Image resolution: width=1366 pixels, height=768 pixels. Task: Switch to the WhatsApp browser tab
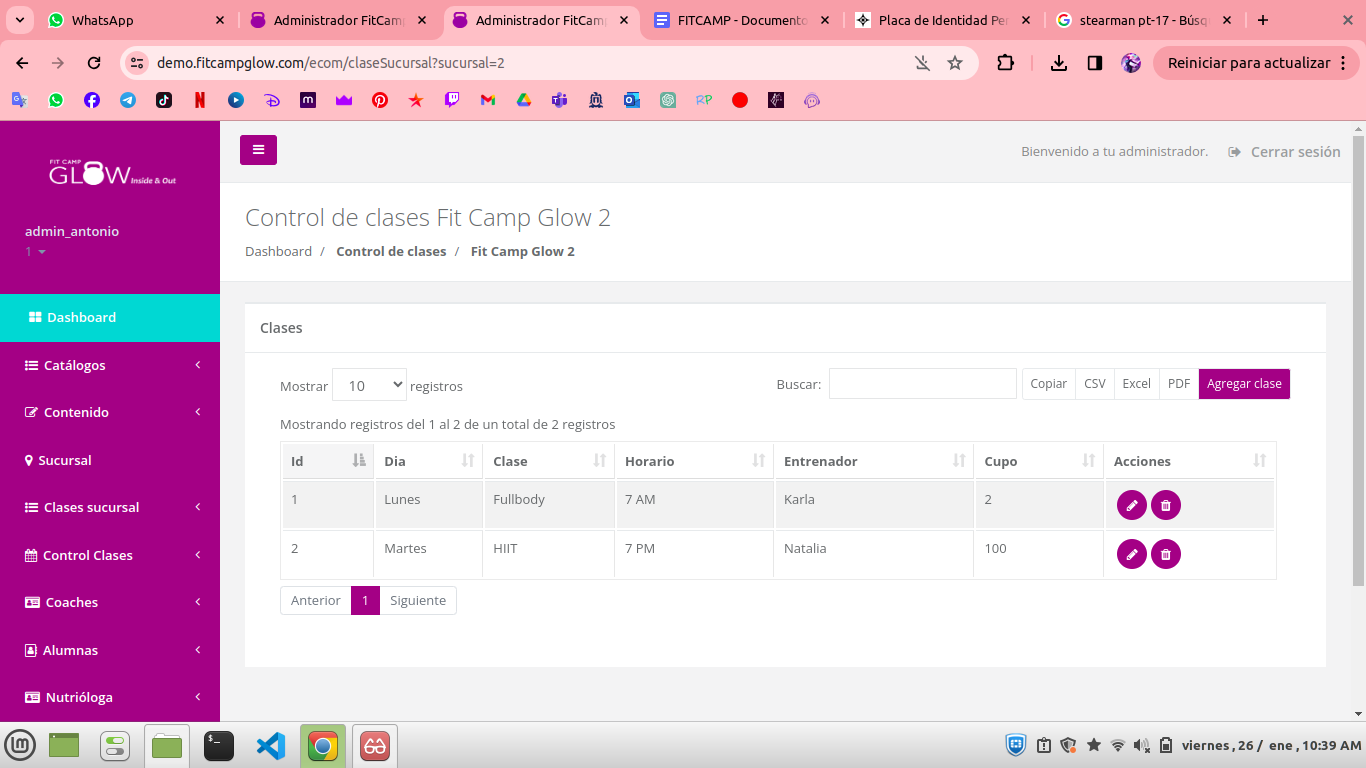tap(138, 20)
